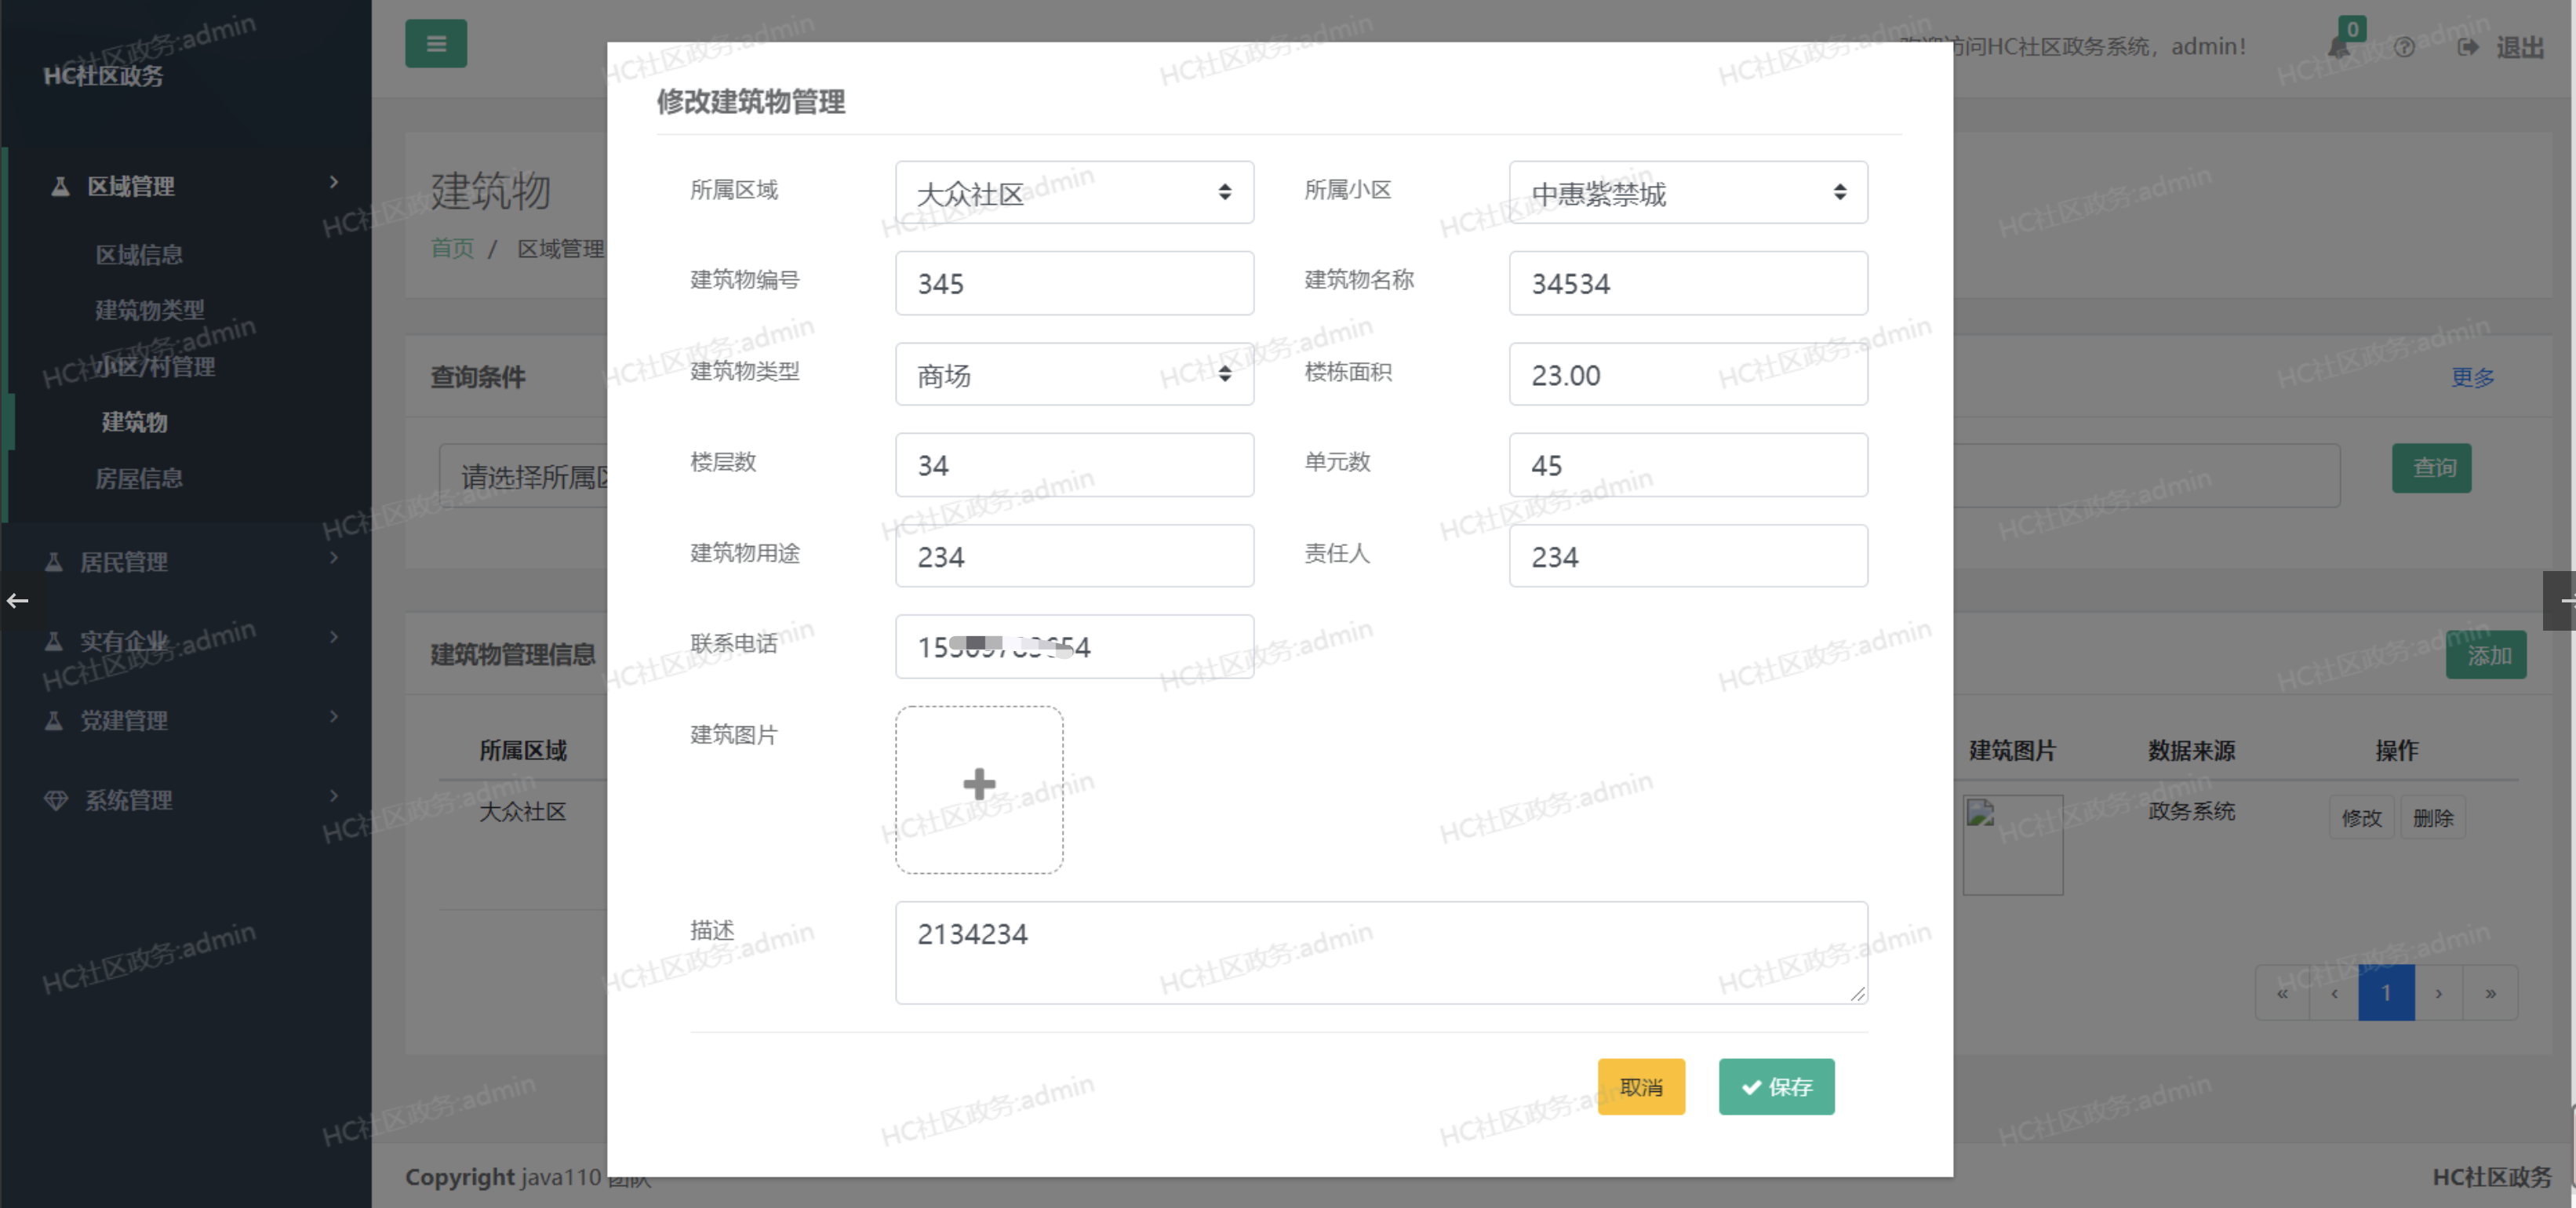Expand the 居民管理 menu chevron
Image resolution: width=2576 pixels, height=1208 pixels.
(334, 557)
